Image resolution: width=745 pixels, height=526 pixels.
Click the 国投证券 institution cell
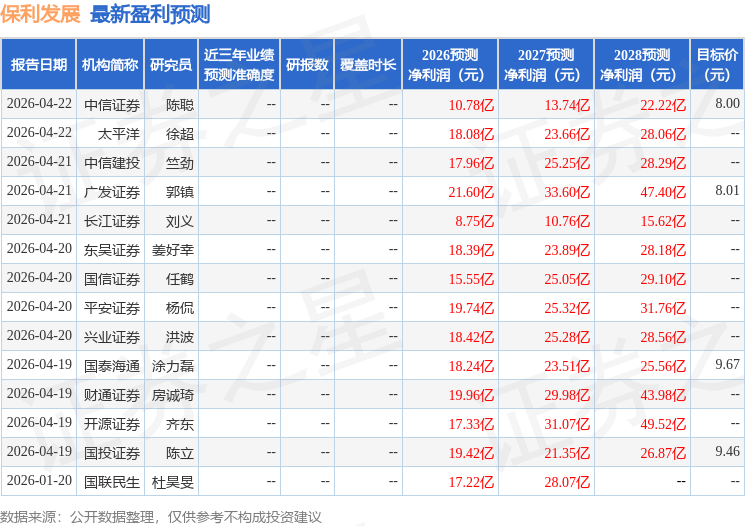[x=112, y=453]
